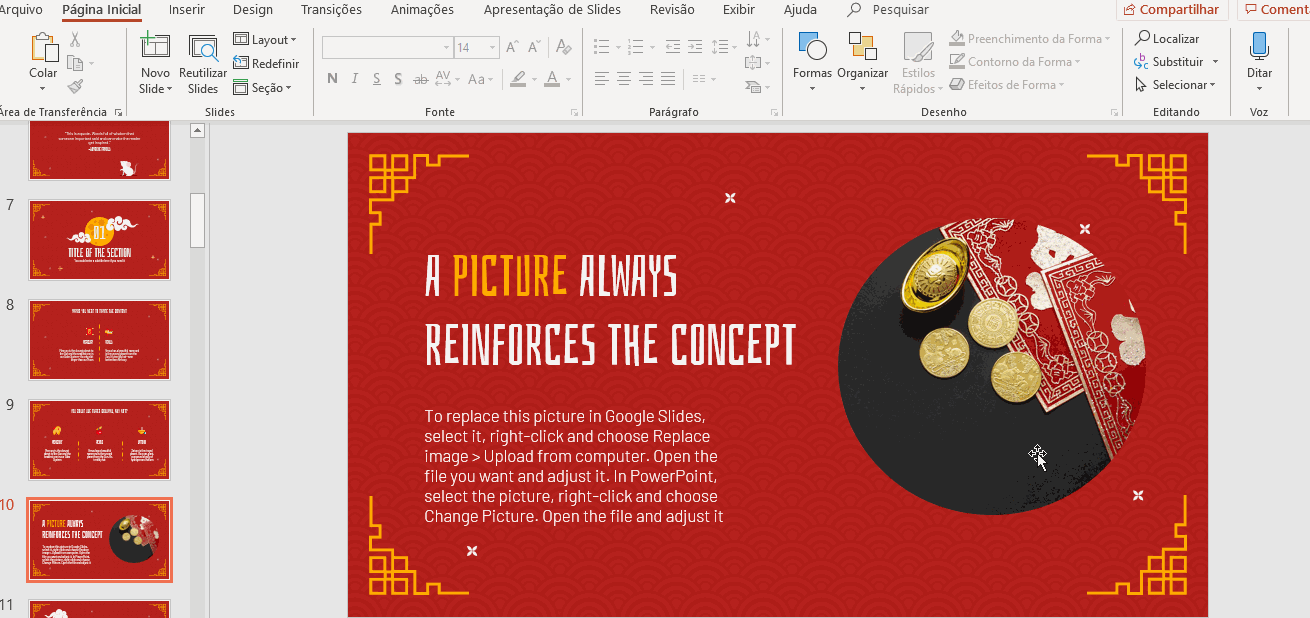Justify the paragraph text
This screenshot has width=1310, height=618.
pyautogui.click(x=668, y=79)
